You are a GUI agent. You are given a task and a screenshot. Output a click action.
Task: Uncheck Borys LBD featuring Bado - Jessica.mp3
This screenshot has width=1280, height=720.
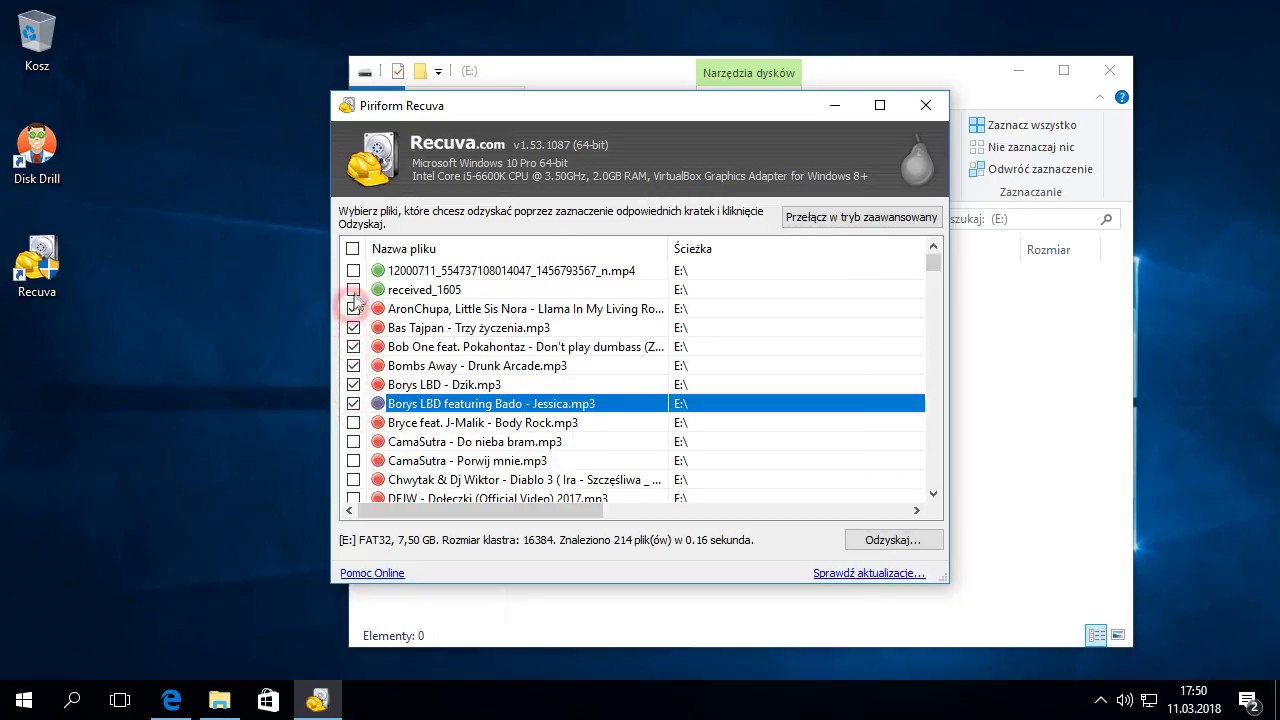click(x=353, y=404)
